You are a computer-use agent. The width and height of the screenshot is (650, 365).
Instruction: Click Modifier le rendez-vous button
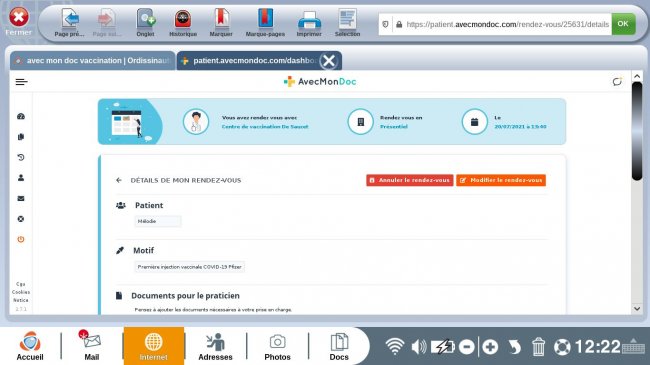(501, 180)
